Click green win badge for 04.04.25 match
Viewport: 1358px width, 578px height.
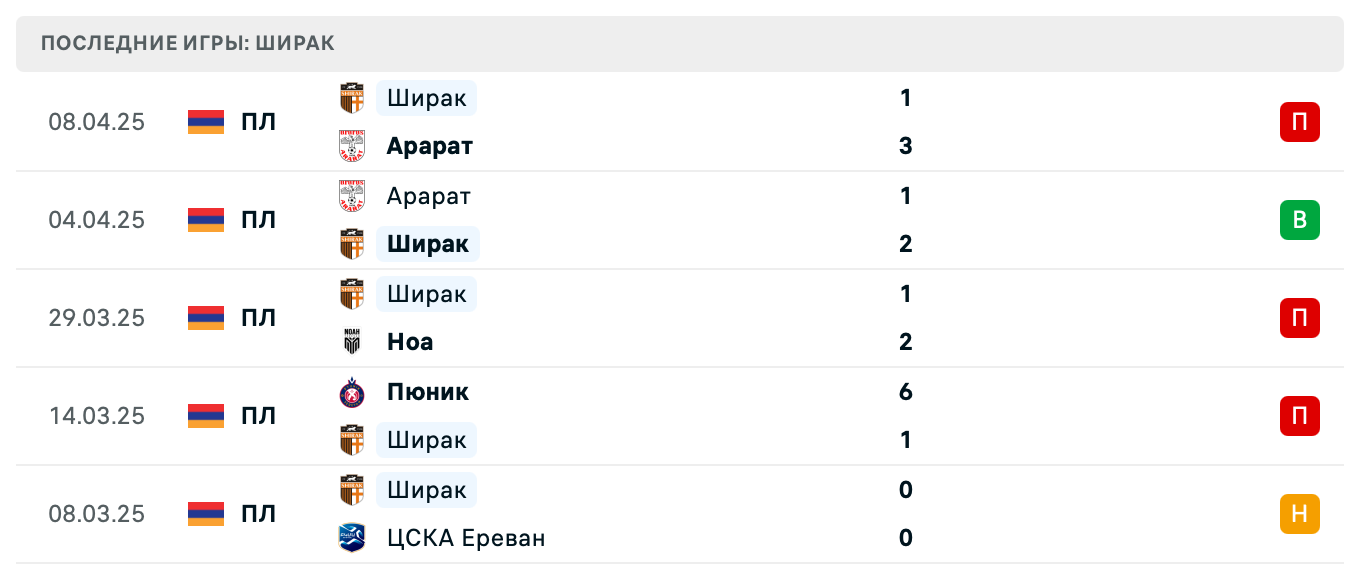pos(1299,220)
